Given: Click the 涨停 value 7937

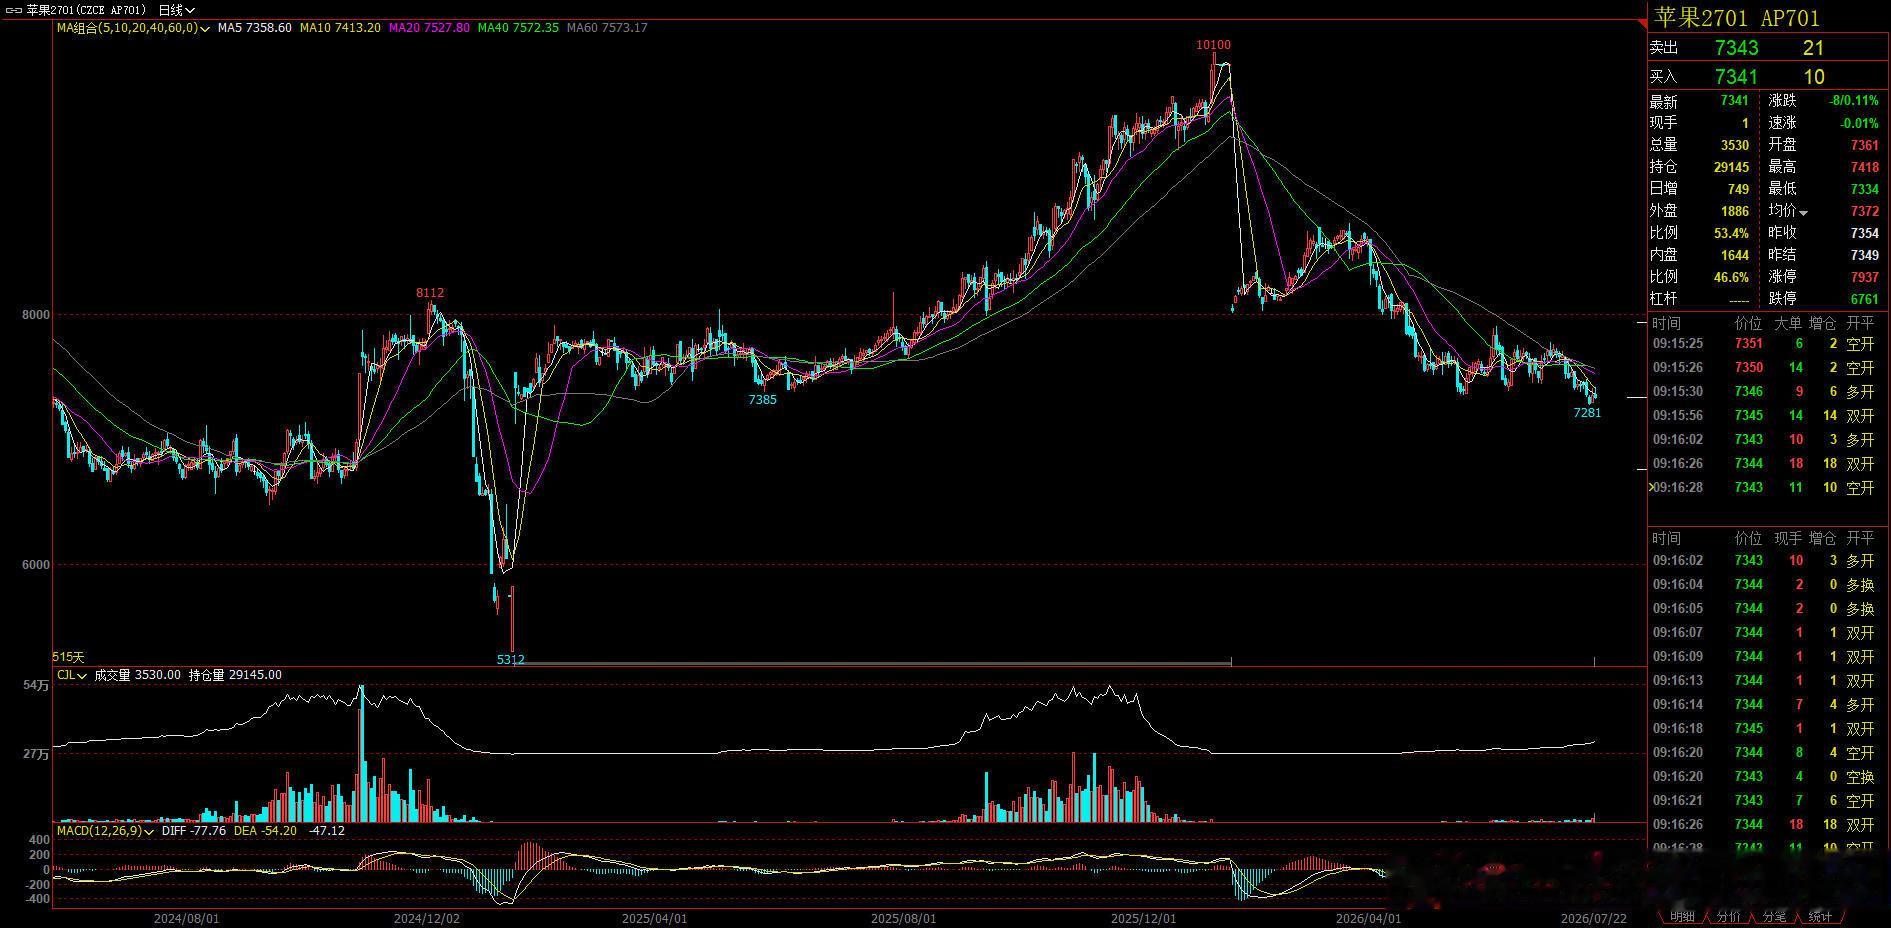Looking at the screenshot, I should click(1865, 277).
